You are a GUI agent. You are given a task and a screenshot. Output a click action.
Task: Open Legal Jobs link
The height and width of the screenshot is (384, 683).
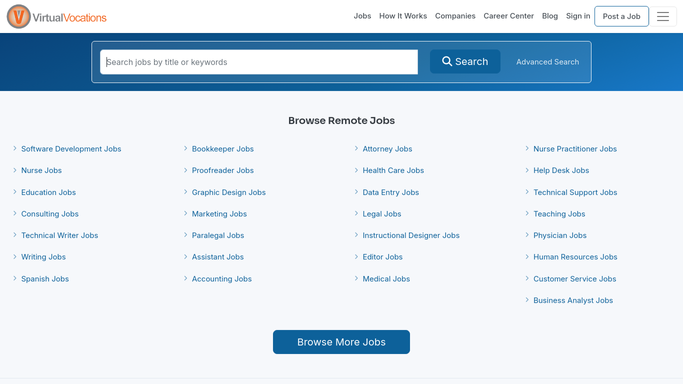coord(382,214)
